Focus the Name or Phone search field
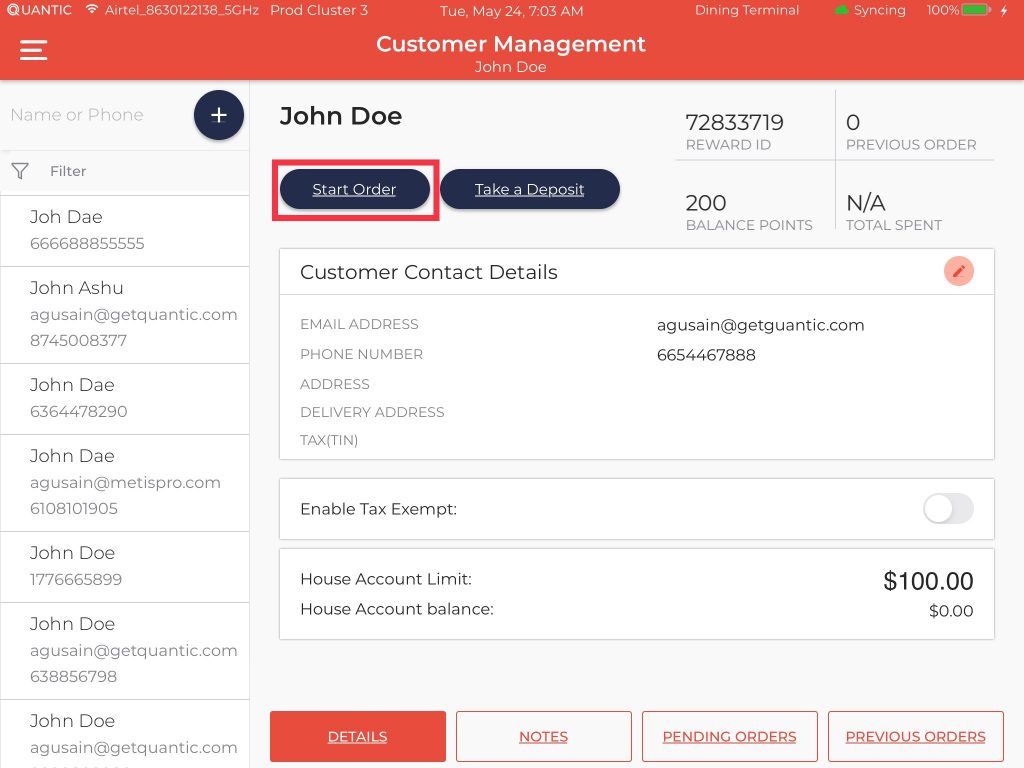 [95, 115]
